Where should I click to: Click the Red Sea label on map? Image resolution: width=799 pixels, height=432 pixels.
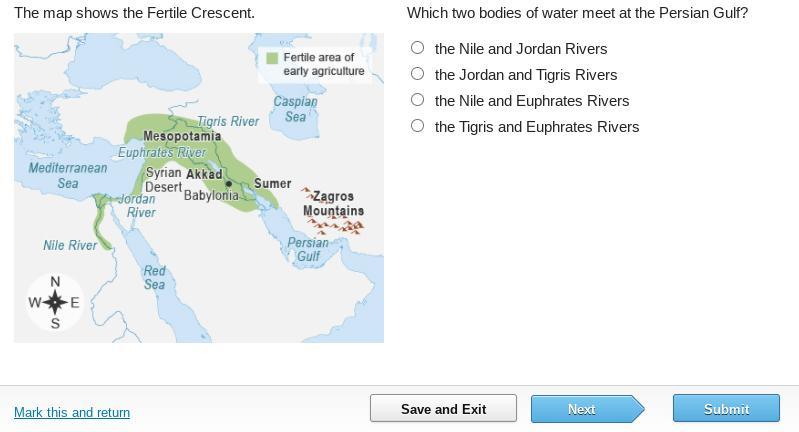[x=154, y=277]
